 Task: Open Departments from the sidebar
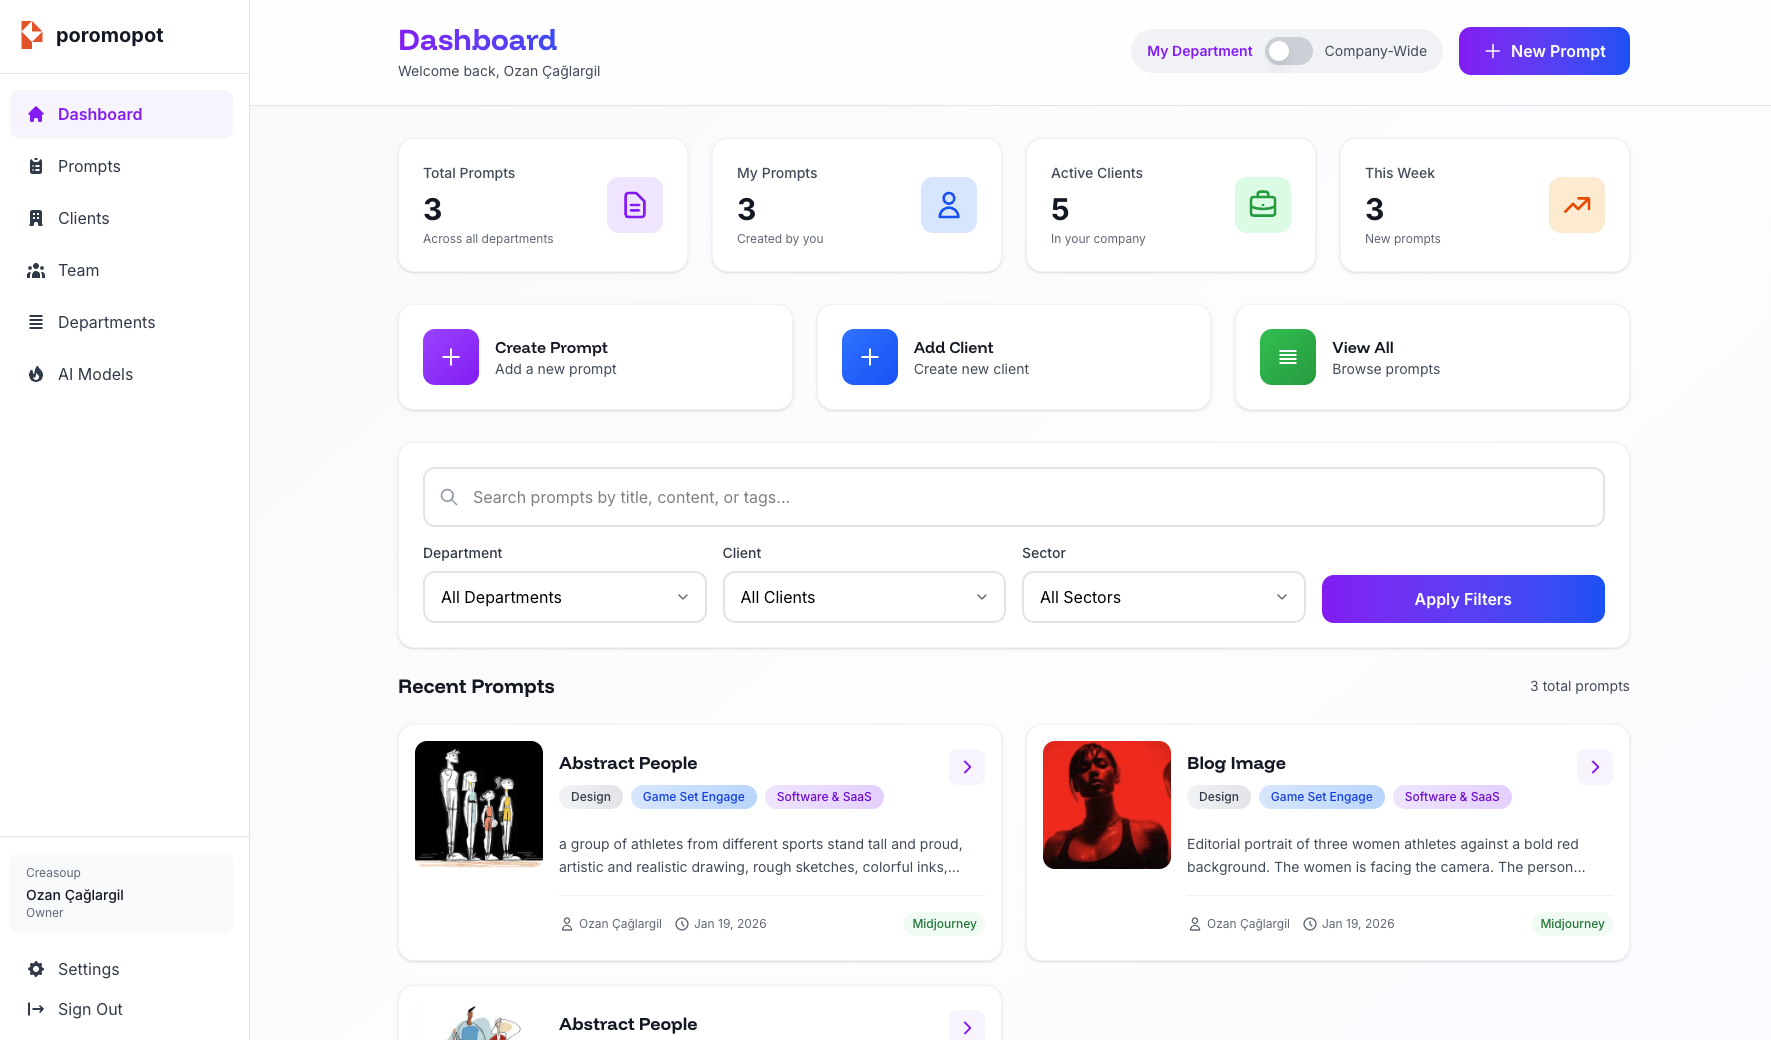coord(105,322)
